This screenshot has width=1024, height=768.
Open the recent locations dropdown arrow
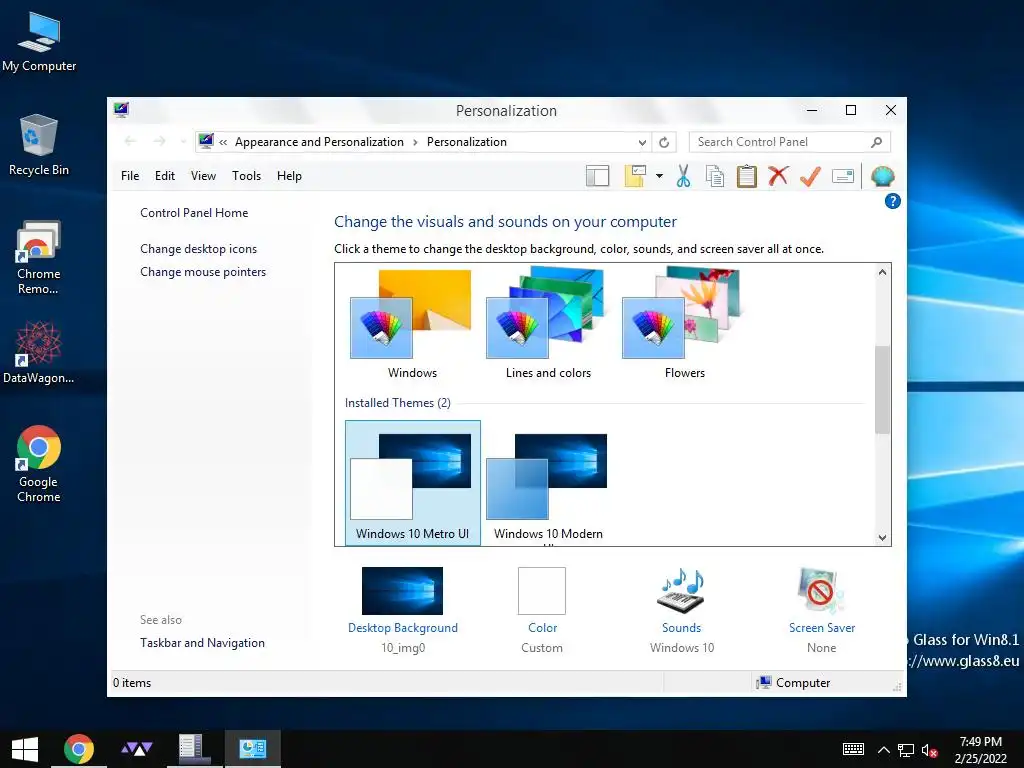coord(184,141)
